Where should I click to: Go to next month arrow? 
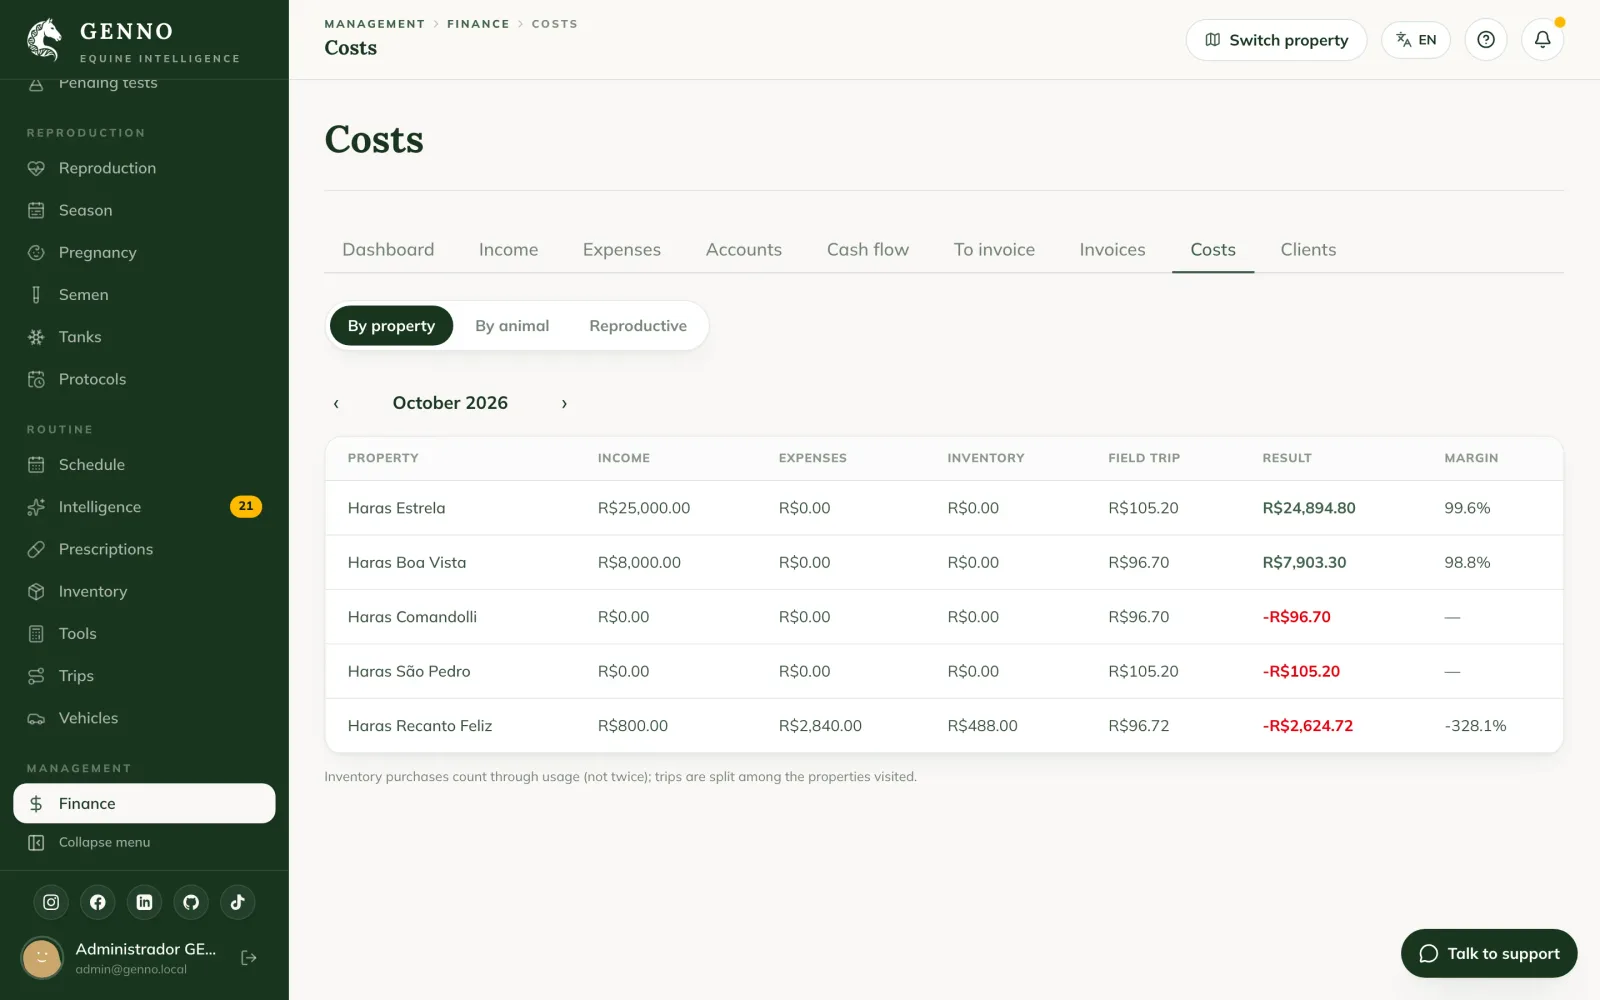(564, 403)
